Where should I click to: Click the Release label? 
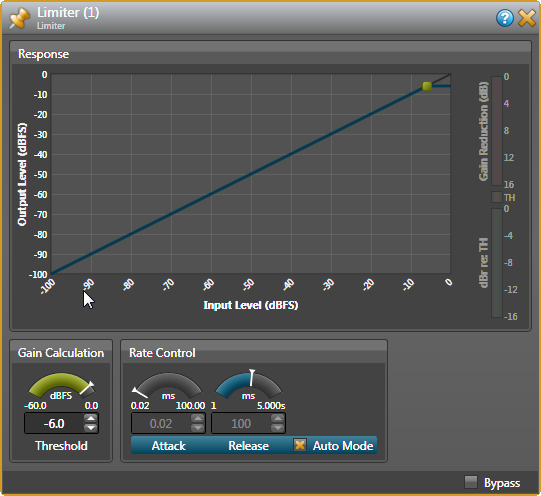tap(248, 446)
